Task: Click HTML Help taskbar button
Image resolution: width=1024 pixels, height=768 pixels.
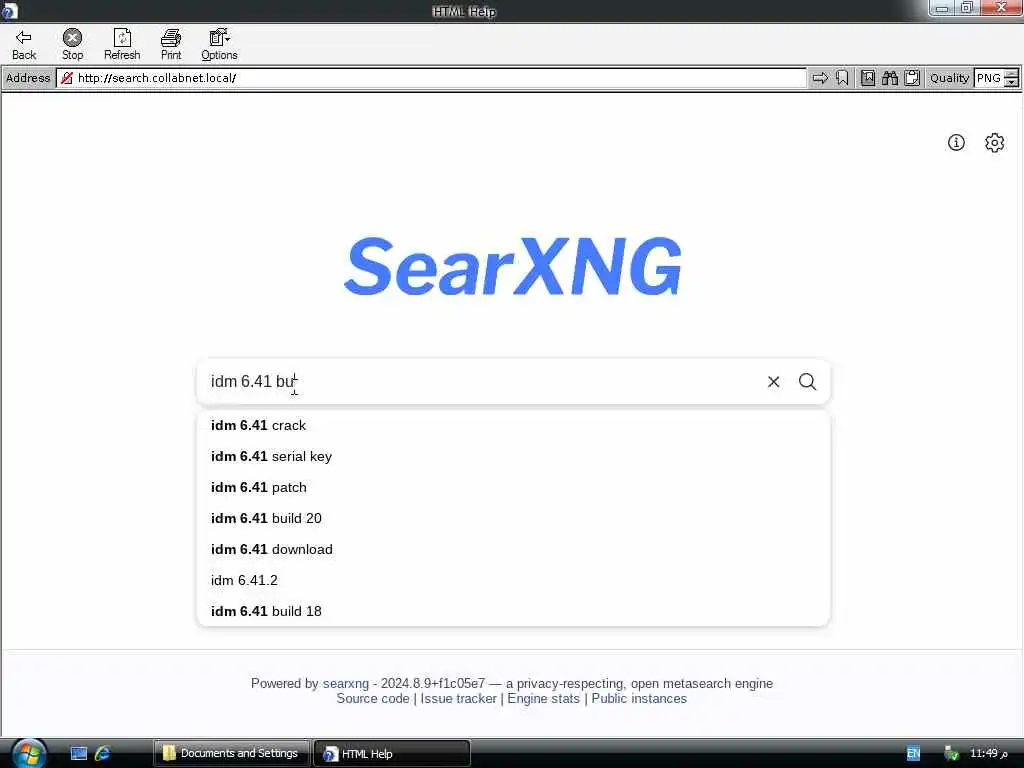Action: [x=392, y=754]
